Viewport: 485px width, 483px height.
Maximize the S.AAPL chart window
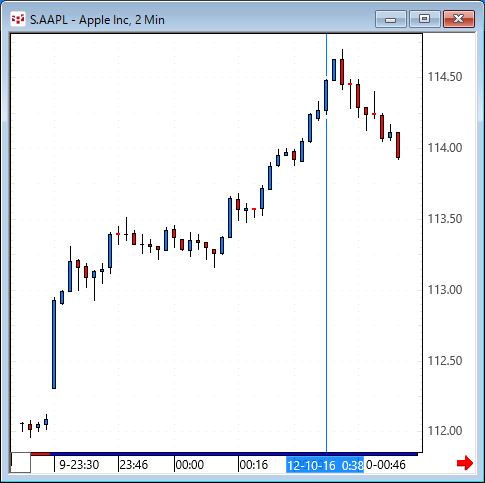point(424,19)
